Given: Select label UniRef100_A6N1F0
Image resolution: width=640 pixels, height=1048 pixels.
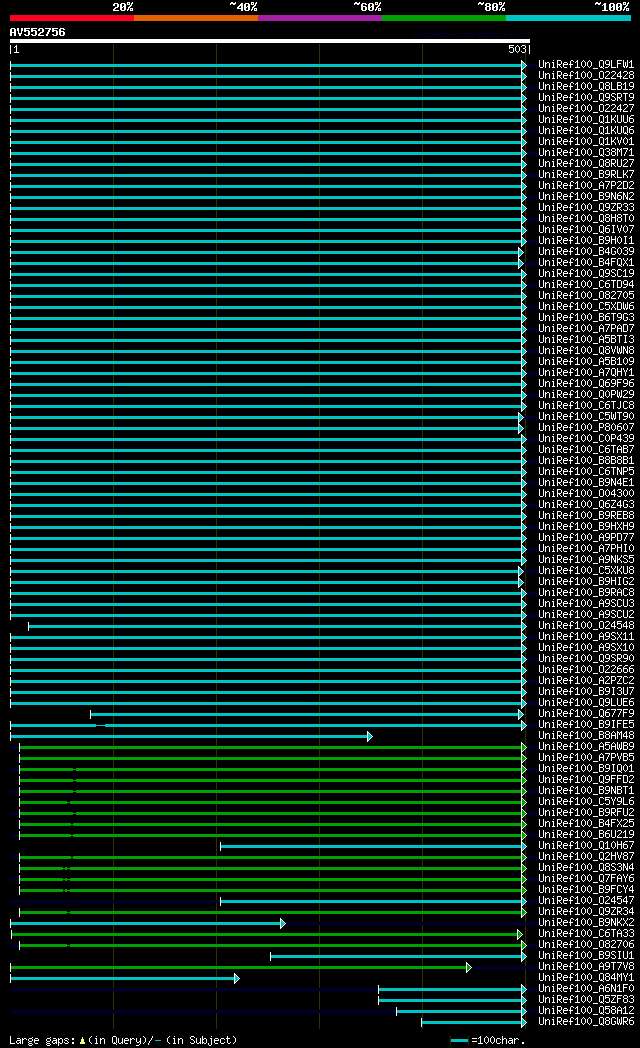Looking at the screenshot, I should click(586, 989).
